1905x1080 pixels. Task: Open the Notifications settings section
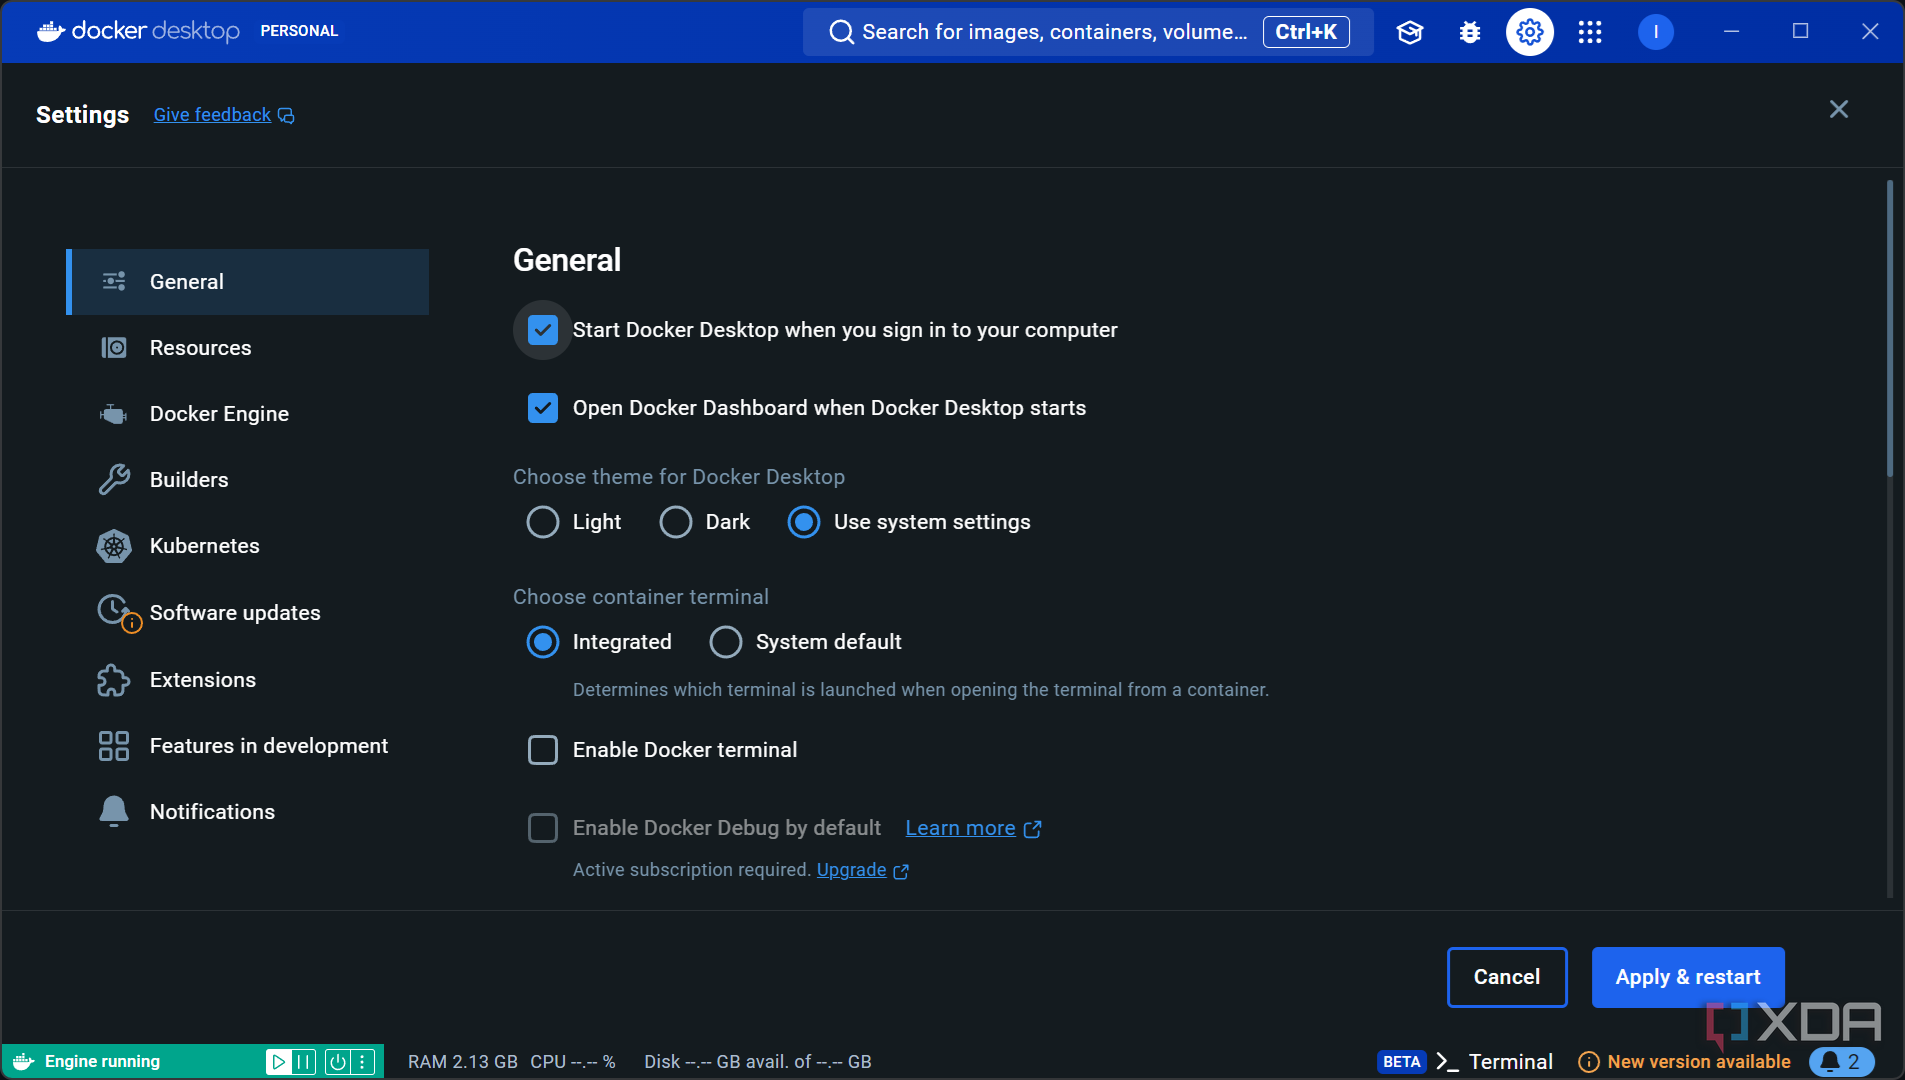click(x=248, y=812)
